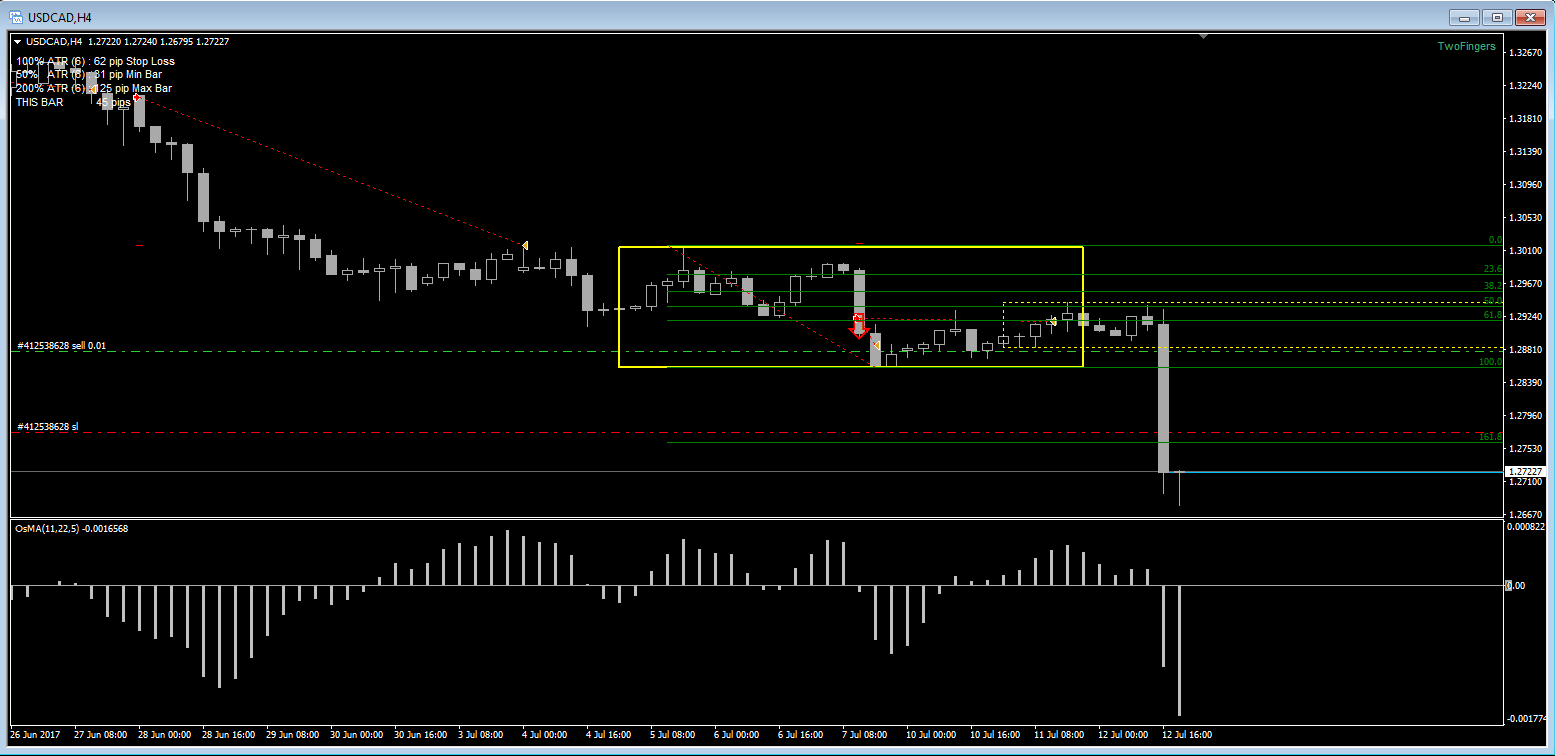Click the chart shift triangle marker at top
The image size is (1555, 756).
pyautogui.click(x=1204, y=36)
